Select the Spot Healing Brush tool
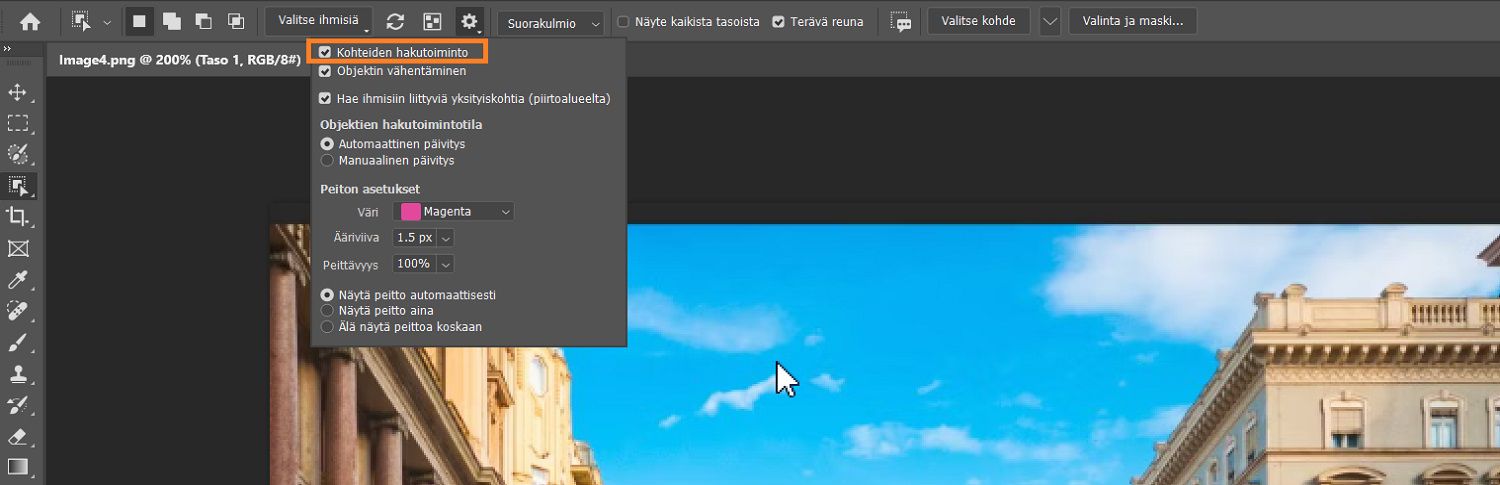 [x=18, y=311]
